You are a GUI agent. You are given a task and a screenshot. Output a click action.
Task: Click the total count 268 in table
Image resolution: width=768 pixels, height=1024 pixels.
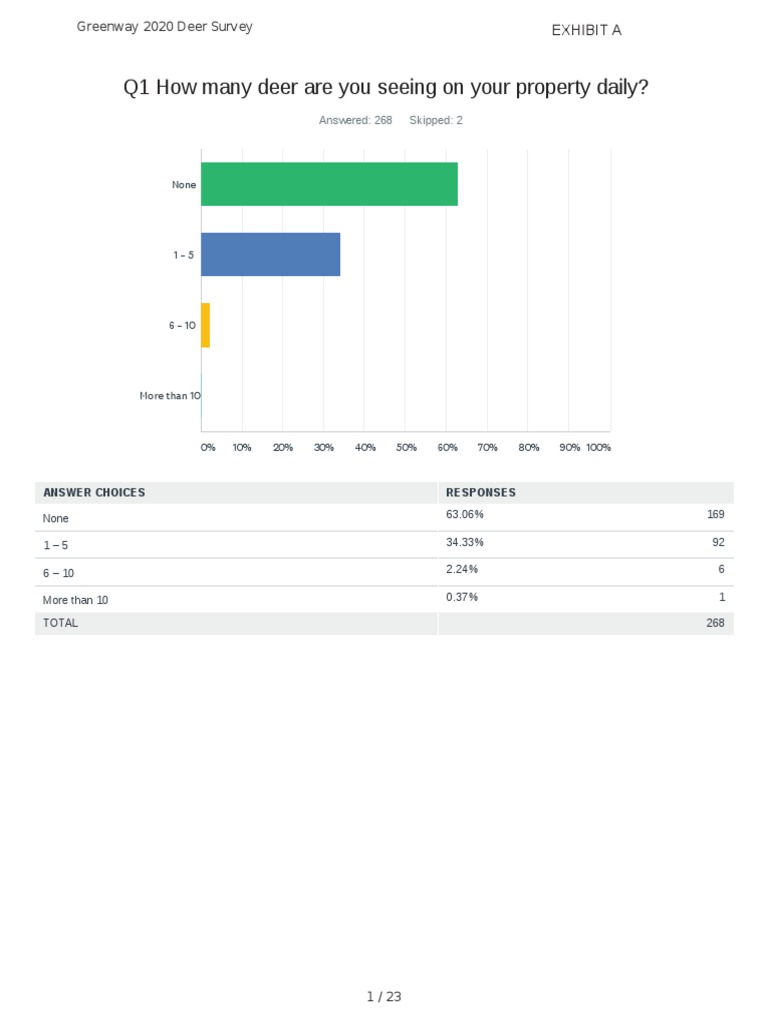point(714,623)
